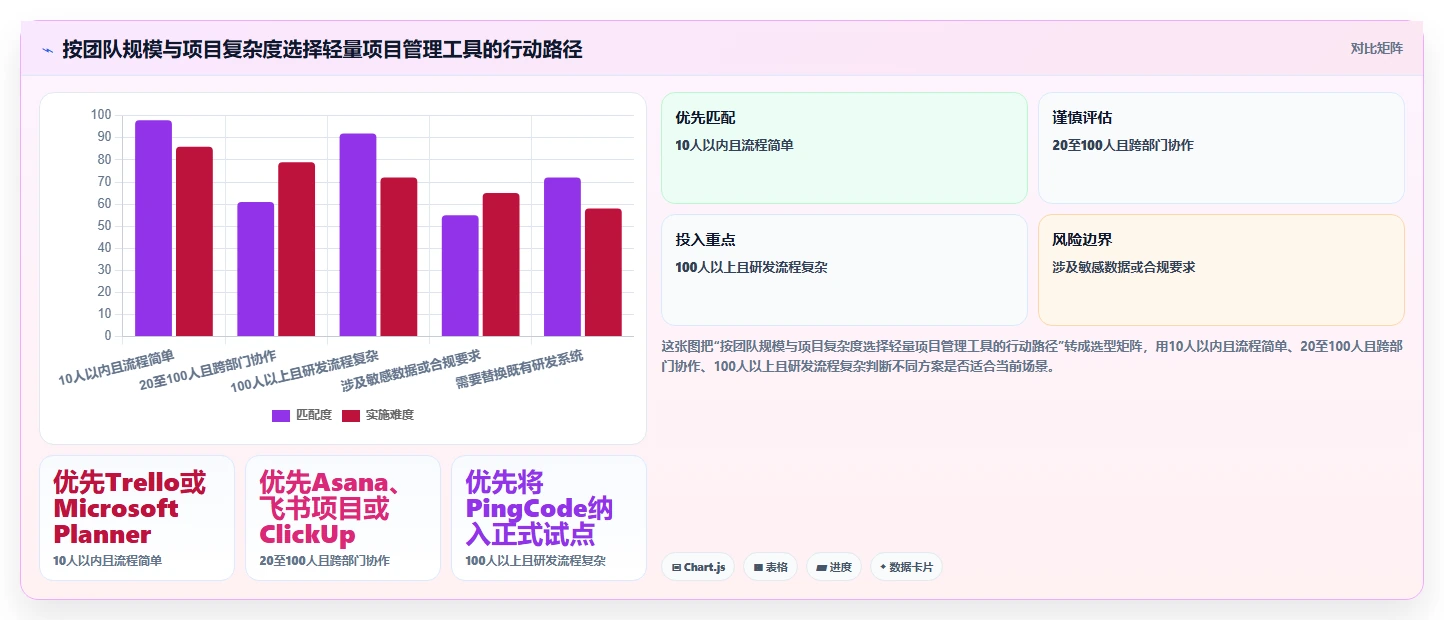Click red 实施难度 bar for 涉及敏感数据或合规要求
Image resolution: width=1444 pixels, height=620 pixels.
point(501,264)
